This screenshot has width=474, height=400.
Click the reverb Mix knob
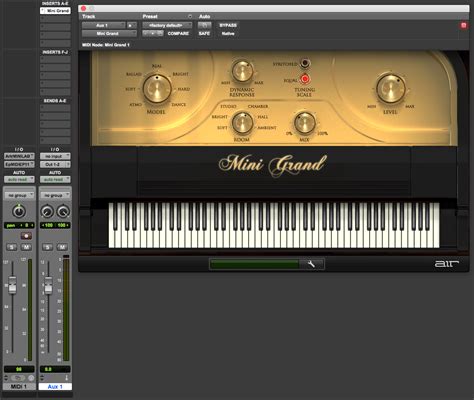[304, 123]
